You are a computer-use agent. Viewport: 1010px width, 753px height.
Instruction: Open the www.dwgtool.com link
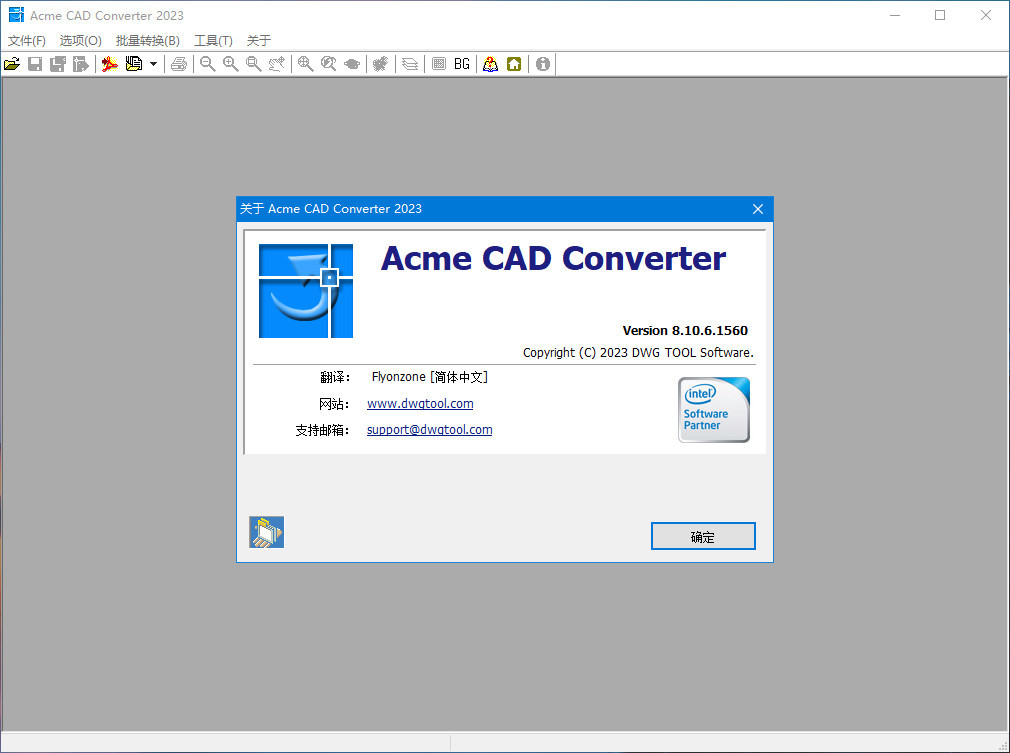pyautogui.click(x=420, y=404)
